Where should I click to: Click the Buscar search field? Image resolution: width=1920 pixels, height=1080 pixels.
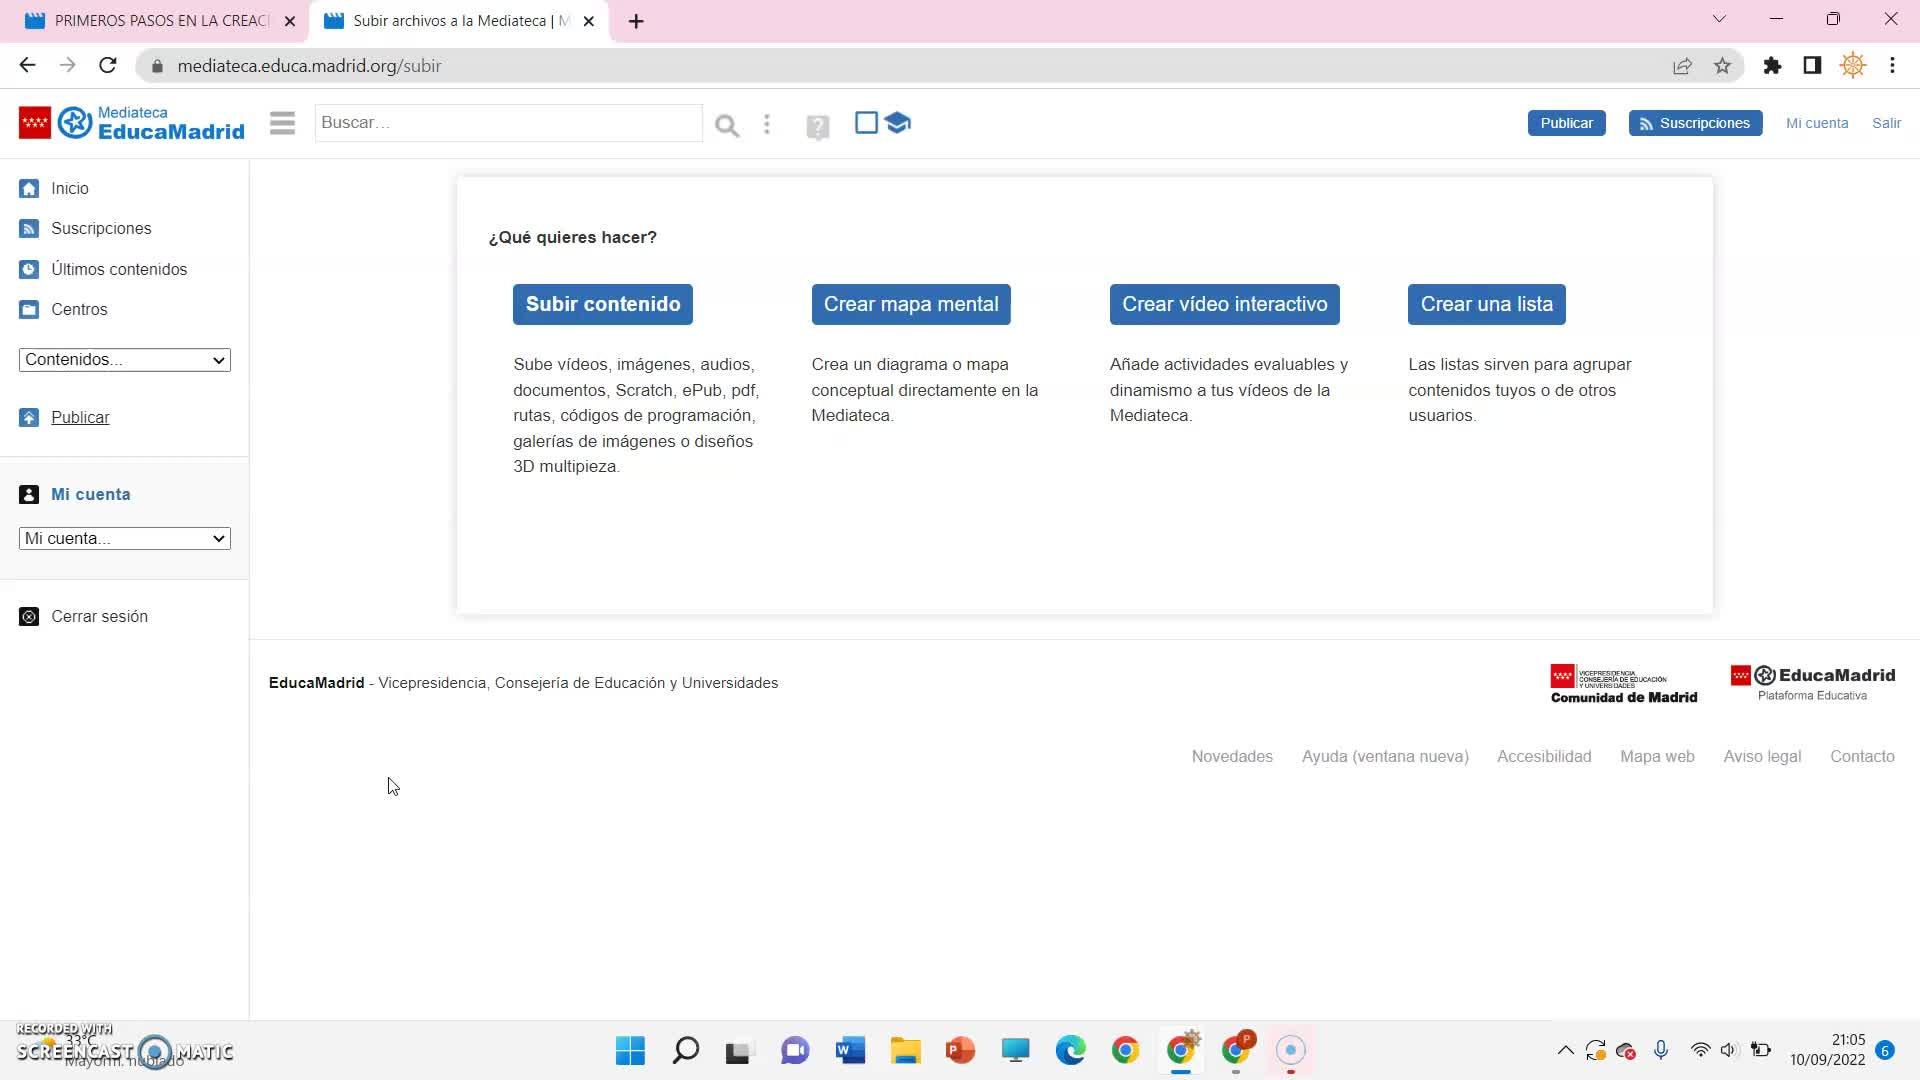[508, 123]
